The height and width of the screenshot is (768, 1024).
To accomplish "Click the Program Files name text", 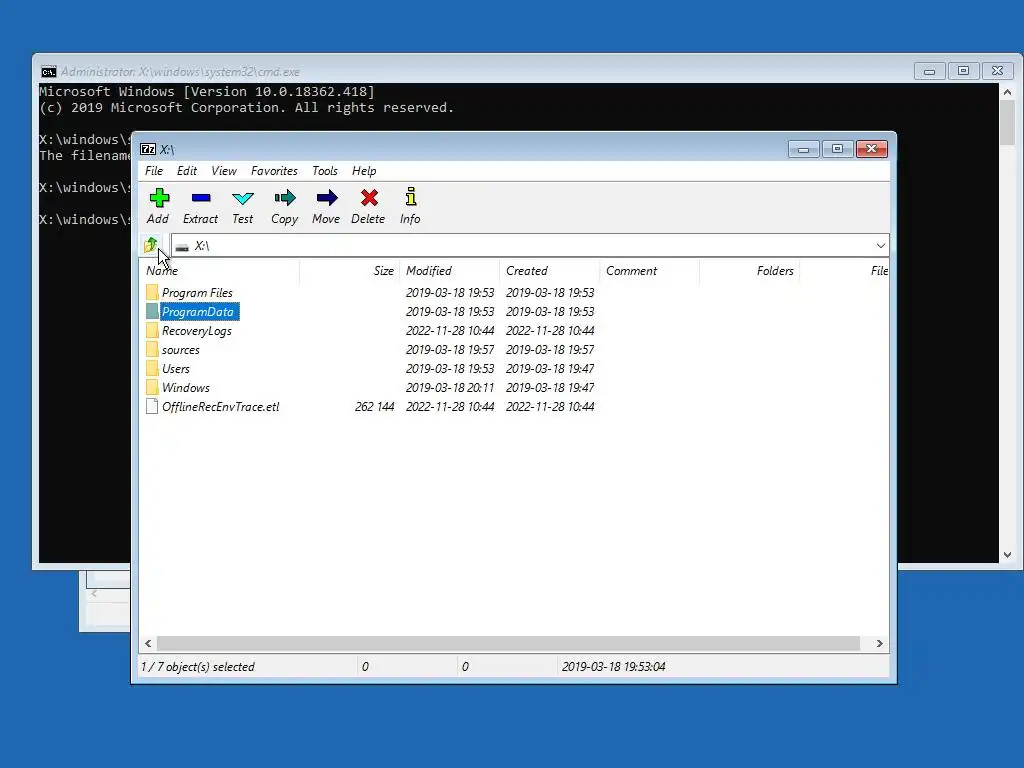I will click(x=197, y=293).
